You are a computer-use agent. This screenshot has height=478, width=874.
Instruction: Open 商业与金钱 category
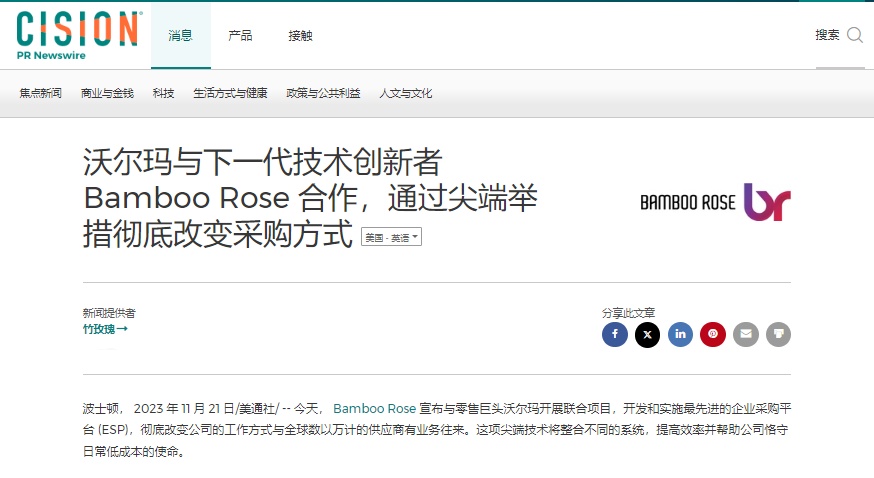[x=107, y=93]
